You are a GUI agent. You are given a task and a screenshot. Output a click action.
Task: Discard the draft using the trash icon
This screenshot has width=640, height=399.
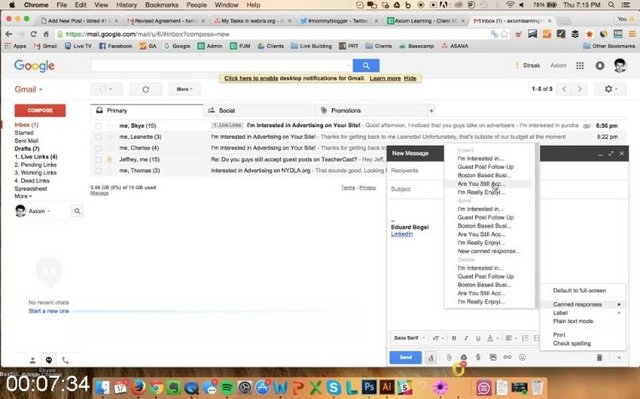click(x=599, y=358)
